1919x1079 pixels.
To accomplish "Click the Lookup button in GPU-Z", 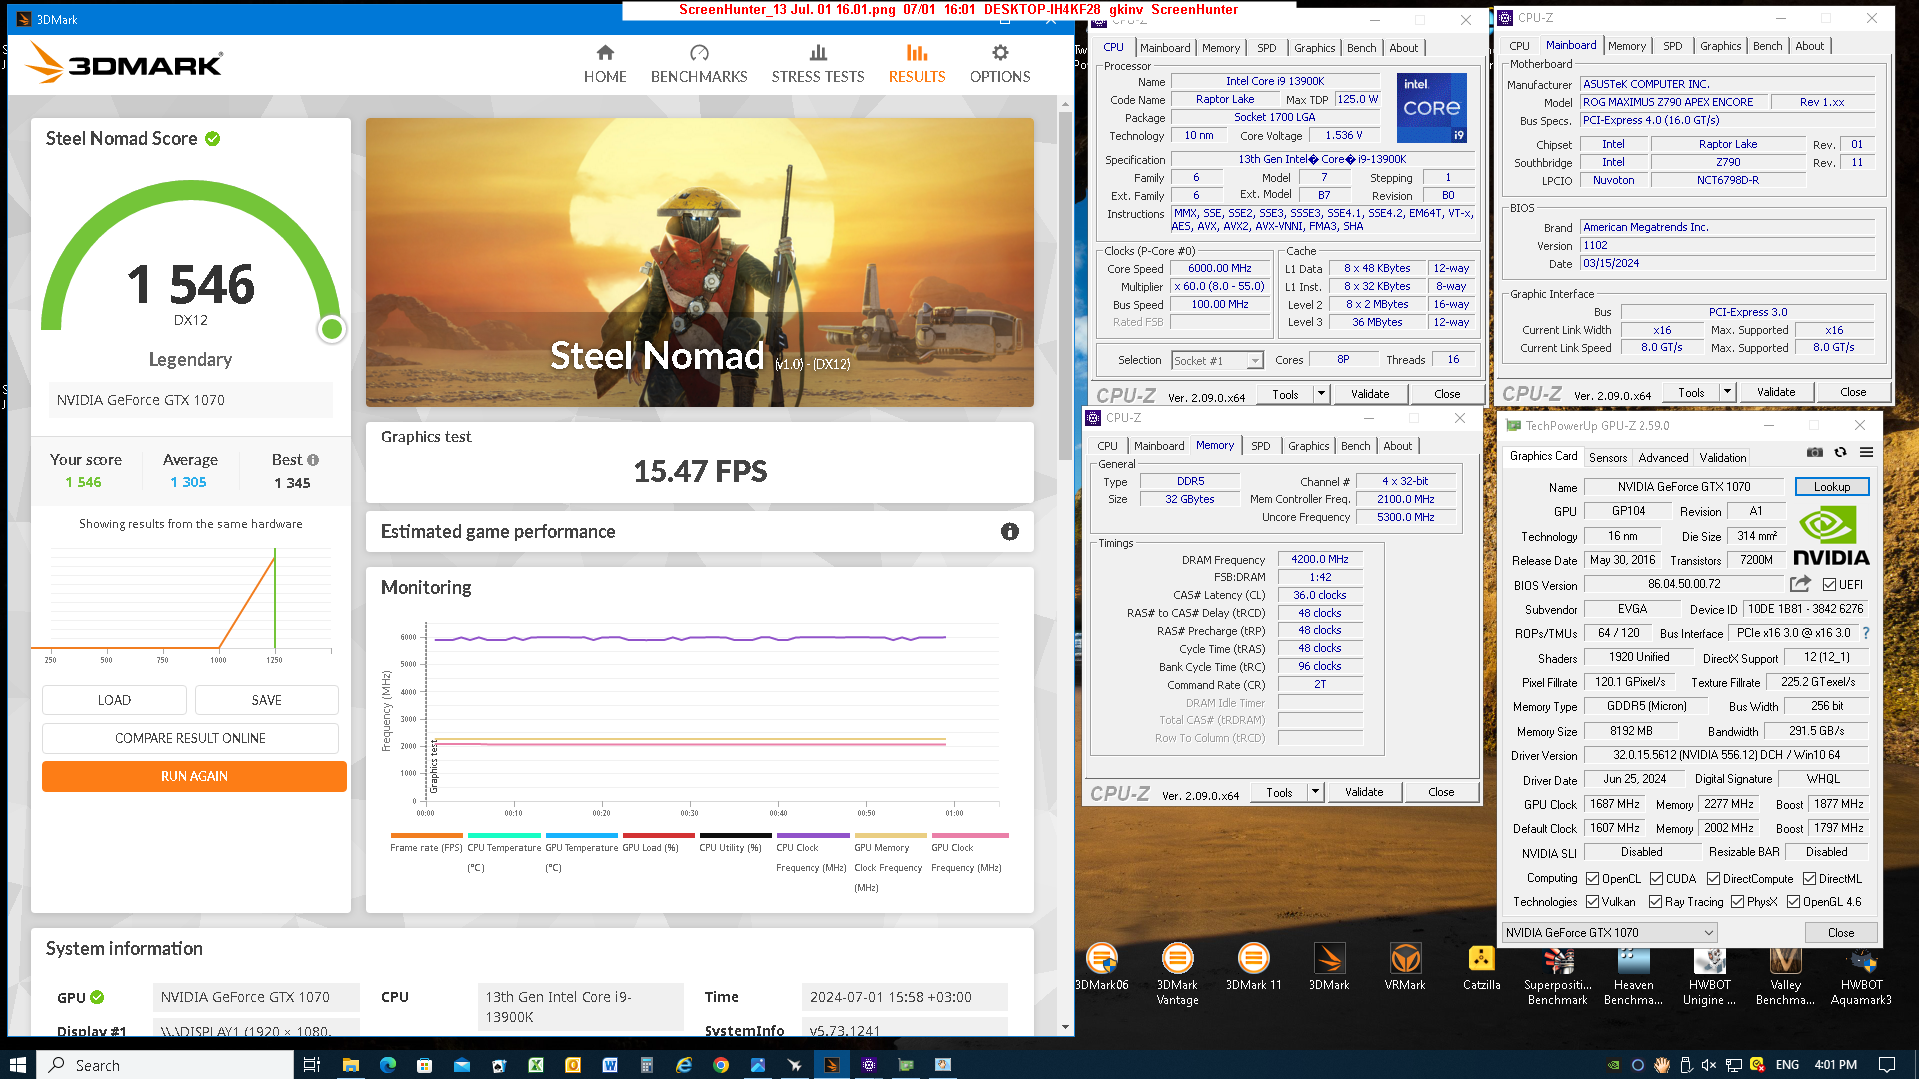I will (1832, 487).
